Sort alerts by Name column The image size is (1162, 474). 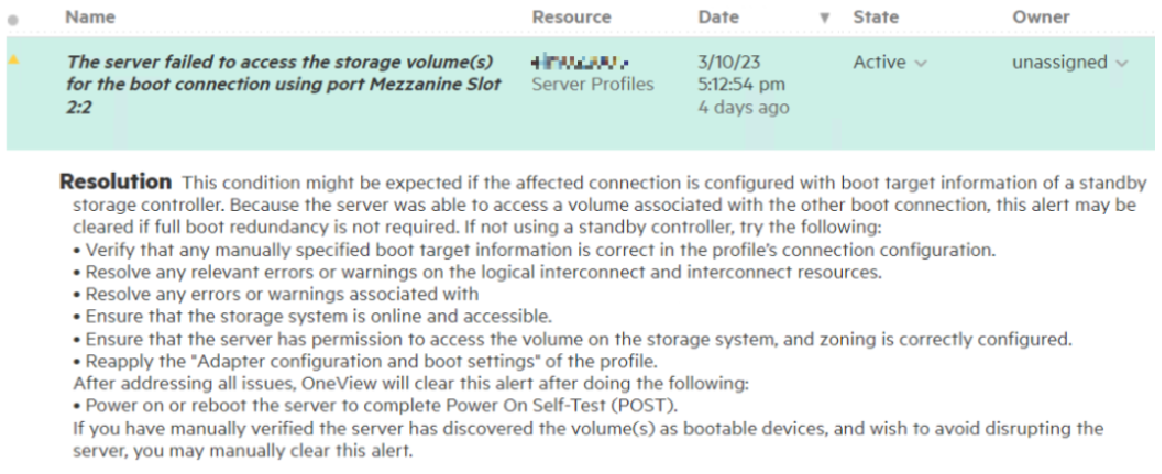point(90,17)
